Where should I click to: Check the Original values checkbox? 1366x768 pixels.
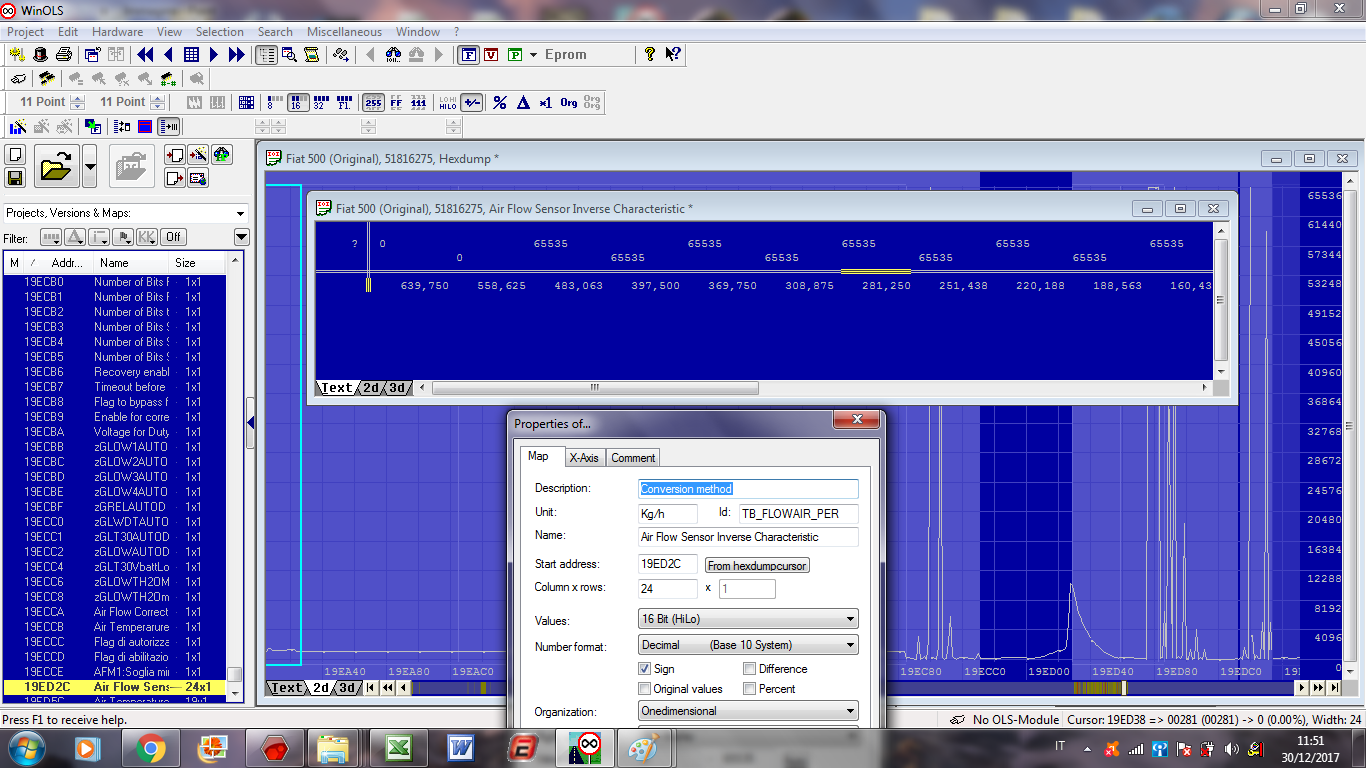645,689
